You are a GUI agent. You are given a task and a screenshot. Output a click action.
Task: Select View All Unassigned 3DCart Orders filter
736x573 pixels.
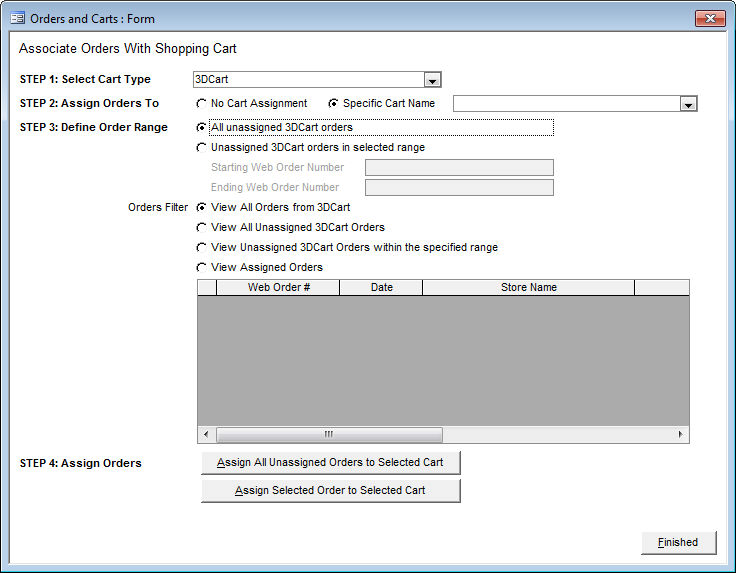coord(203,227)
